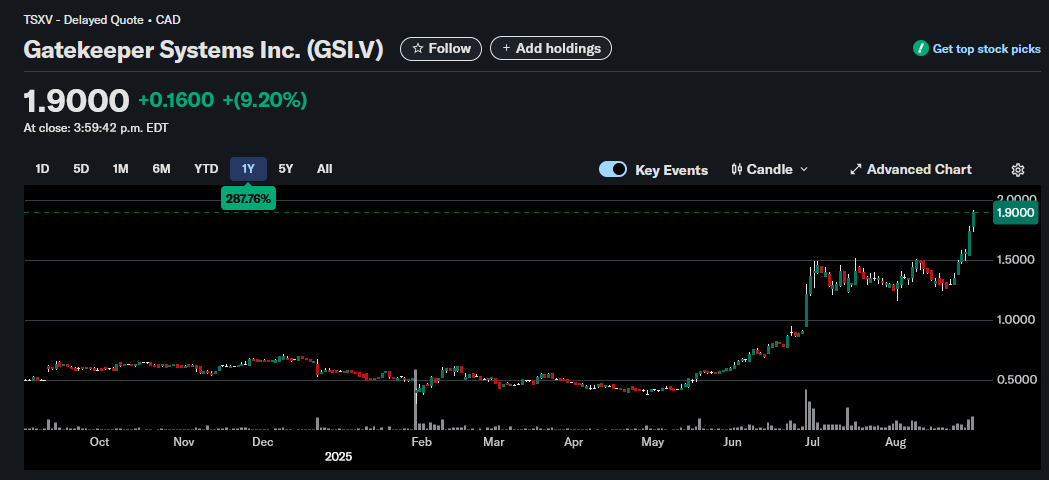Click the tallest July volume bar

coord(806,410)
